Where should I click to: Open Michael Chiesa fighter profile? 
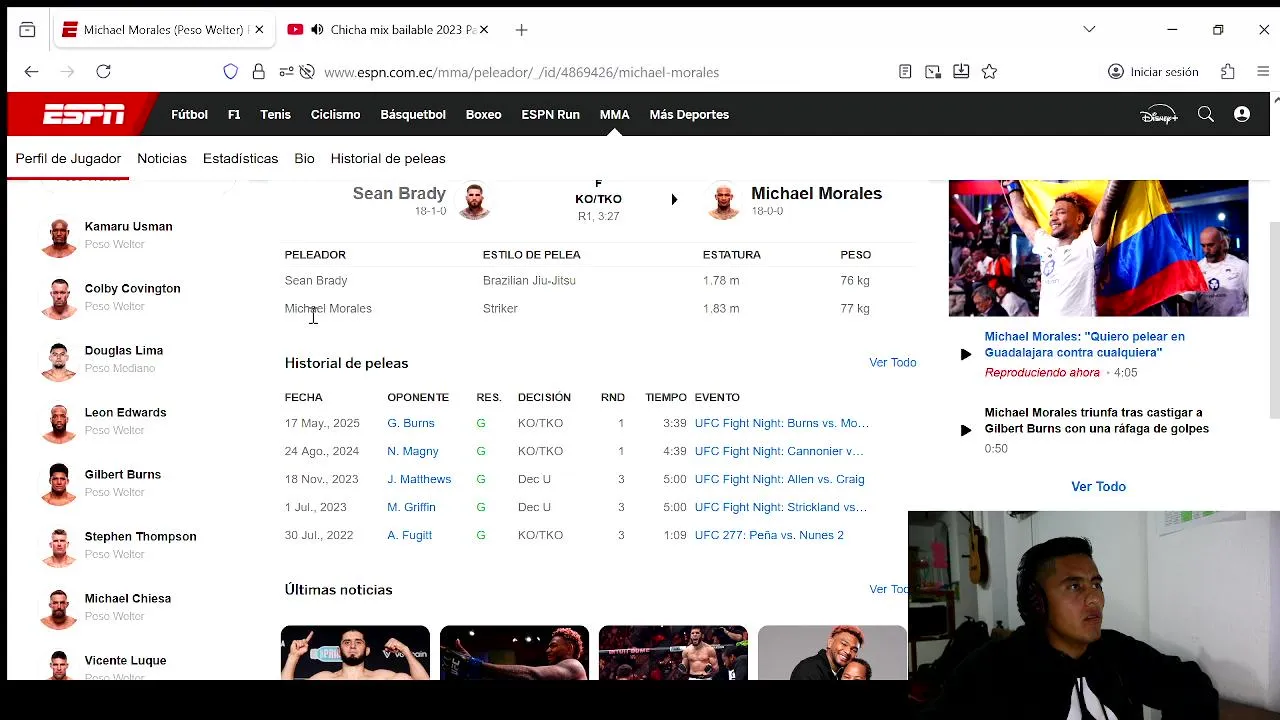pyautogui.click(x=127, y=599)
